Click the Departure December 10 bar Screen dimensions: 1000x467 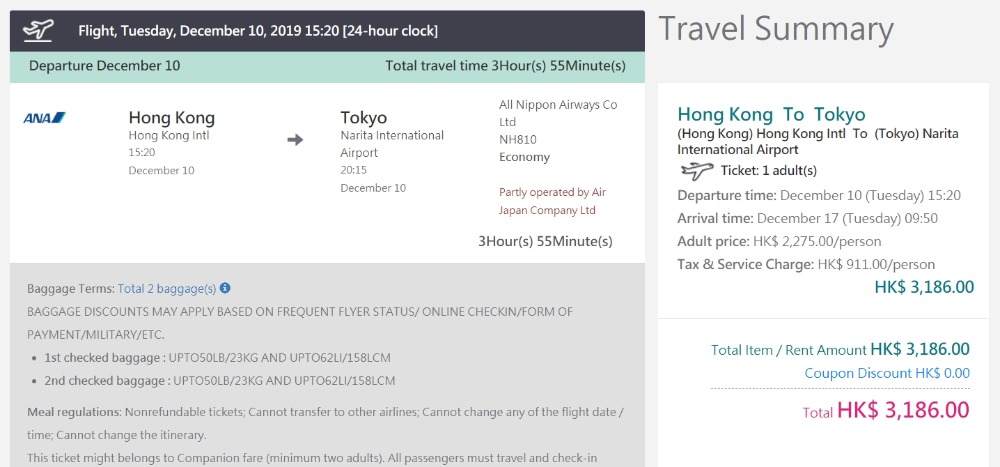pos(105,66)
